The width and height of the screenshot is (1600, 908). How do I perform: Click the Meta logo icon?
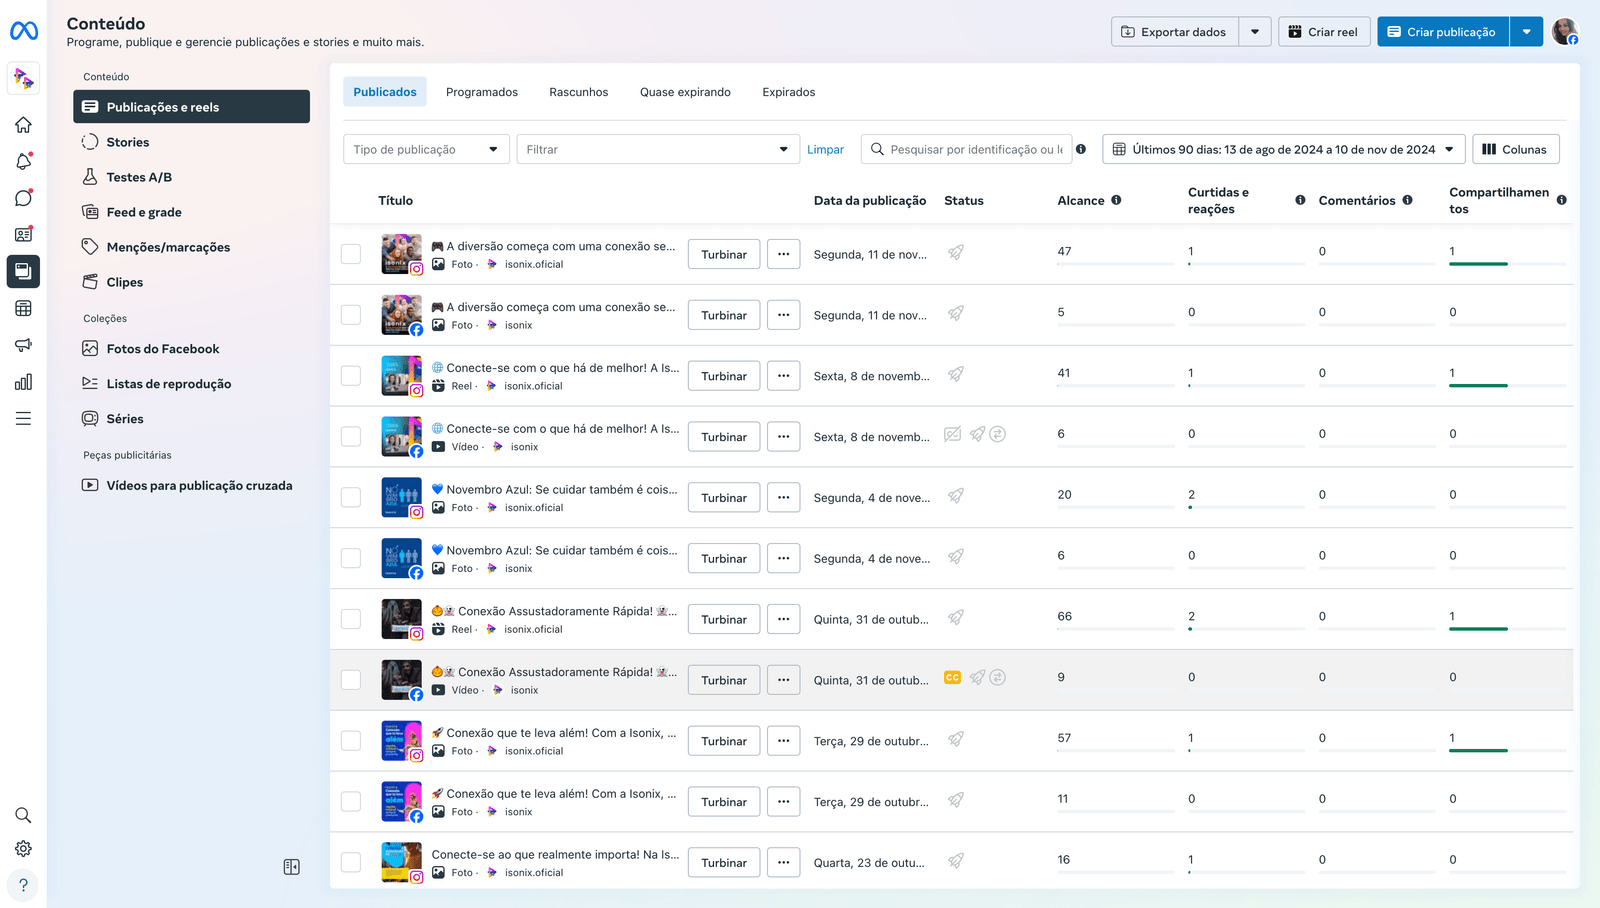(24, 32)
